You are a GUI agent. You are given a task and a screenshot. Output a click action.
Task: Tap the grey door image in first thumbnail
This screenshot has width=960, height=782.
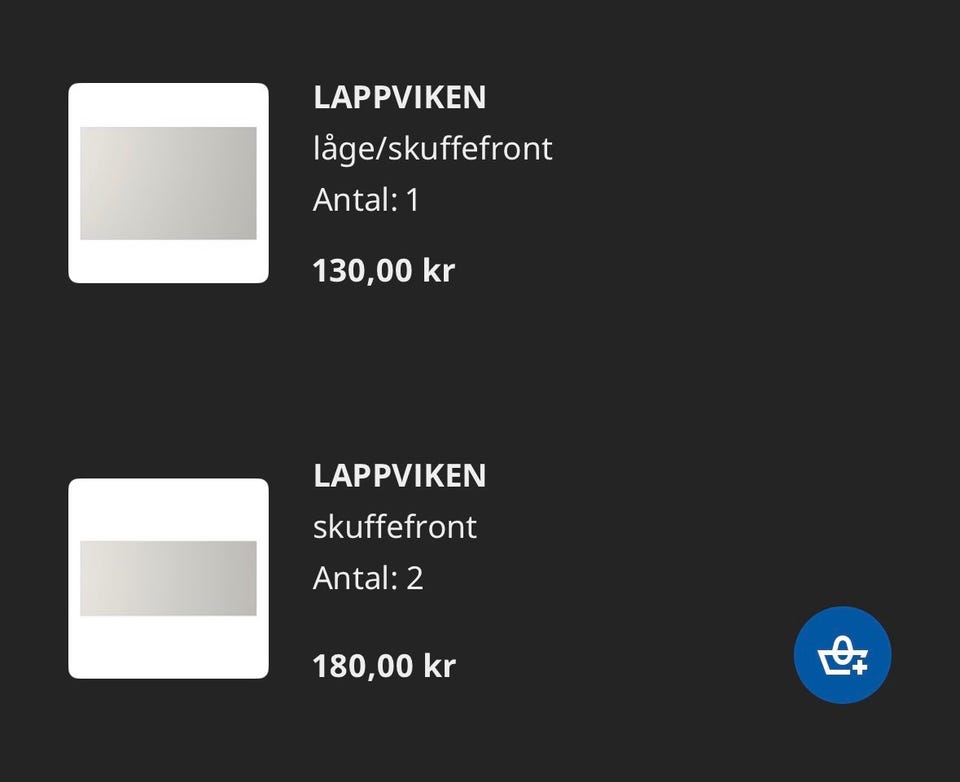click(x=168, y=183)
